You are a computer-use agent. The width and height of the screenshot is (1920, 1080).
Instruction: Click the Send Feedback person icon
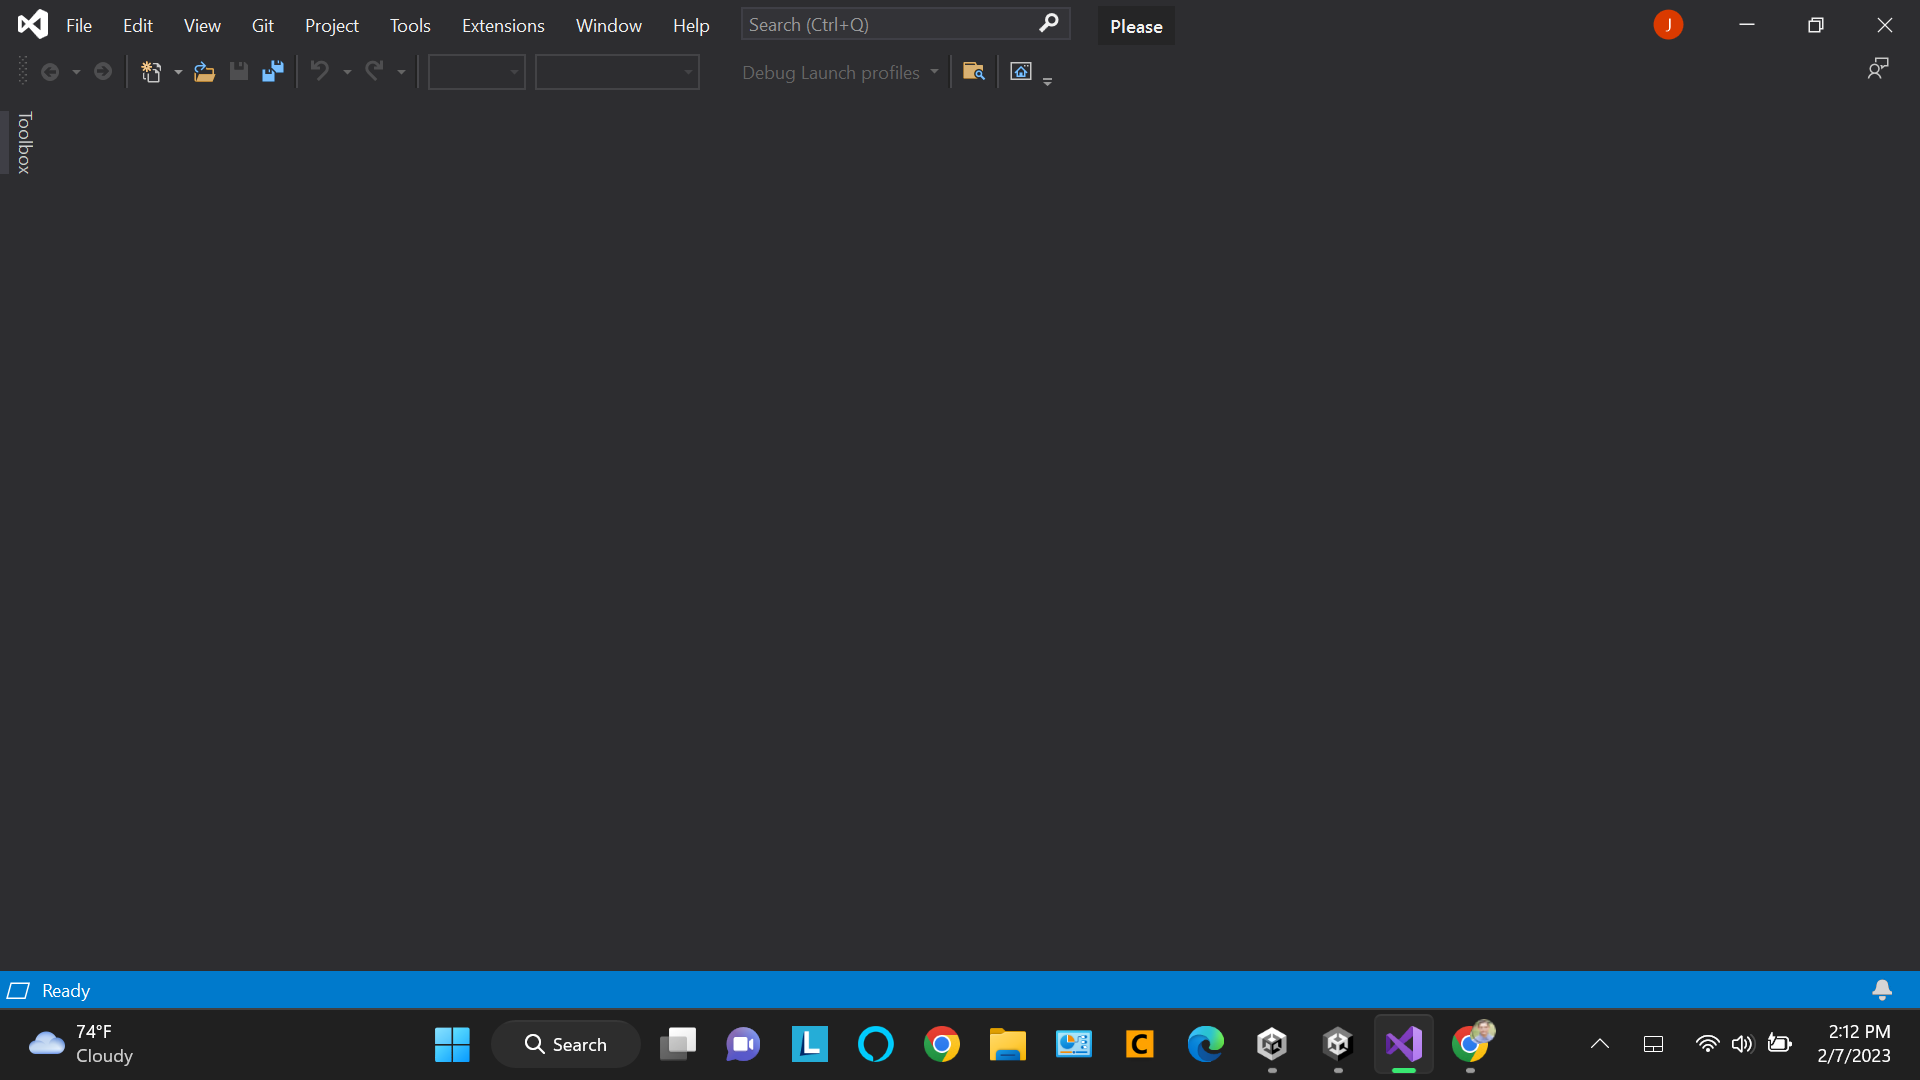point(1878,68)
